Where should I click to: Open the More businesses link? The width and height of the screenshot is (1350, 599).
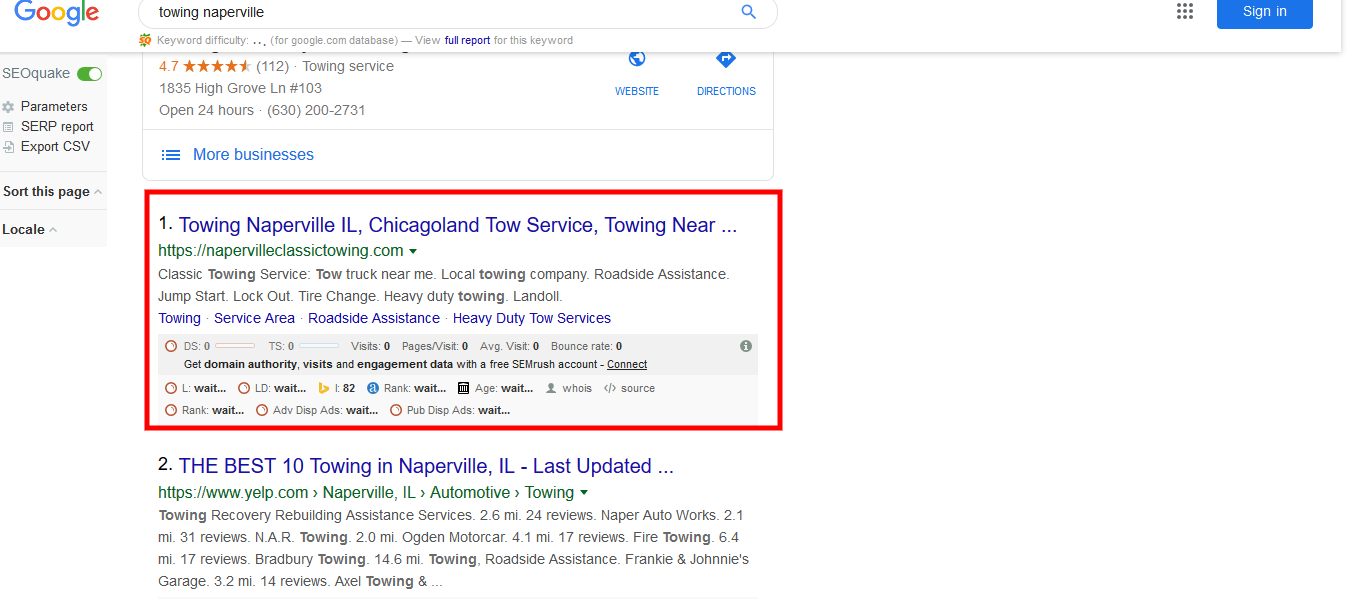pyautogui.click(x=253, y=155)
